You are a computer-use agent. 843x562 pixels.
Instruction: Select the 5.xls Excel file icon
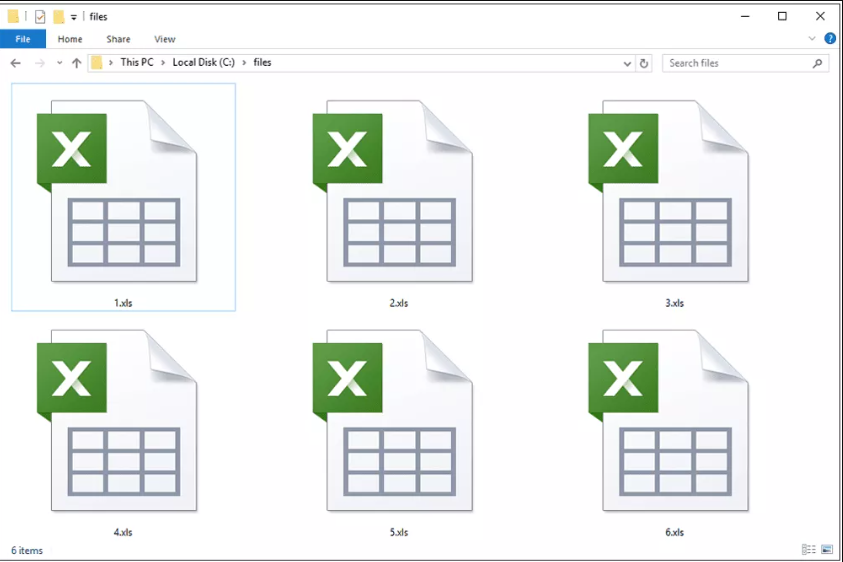click(393, 421)
